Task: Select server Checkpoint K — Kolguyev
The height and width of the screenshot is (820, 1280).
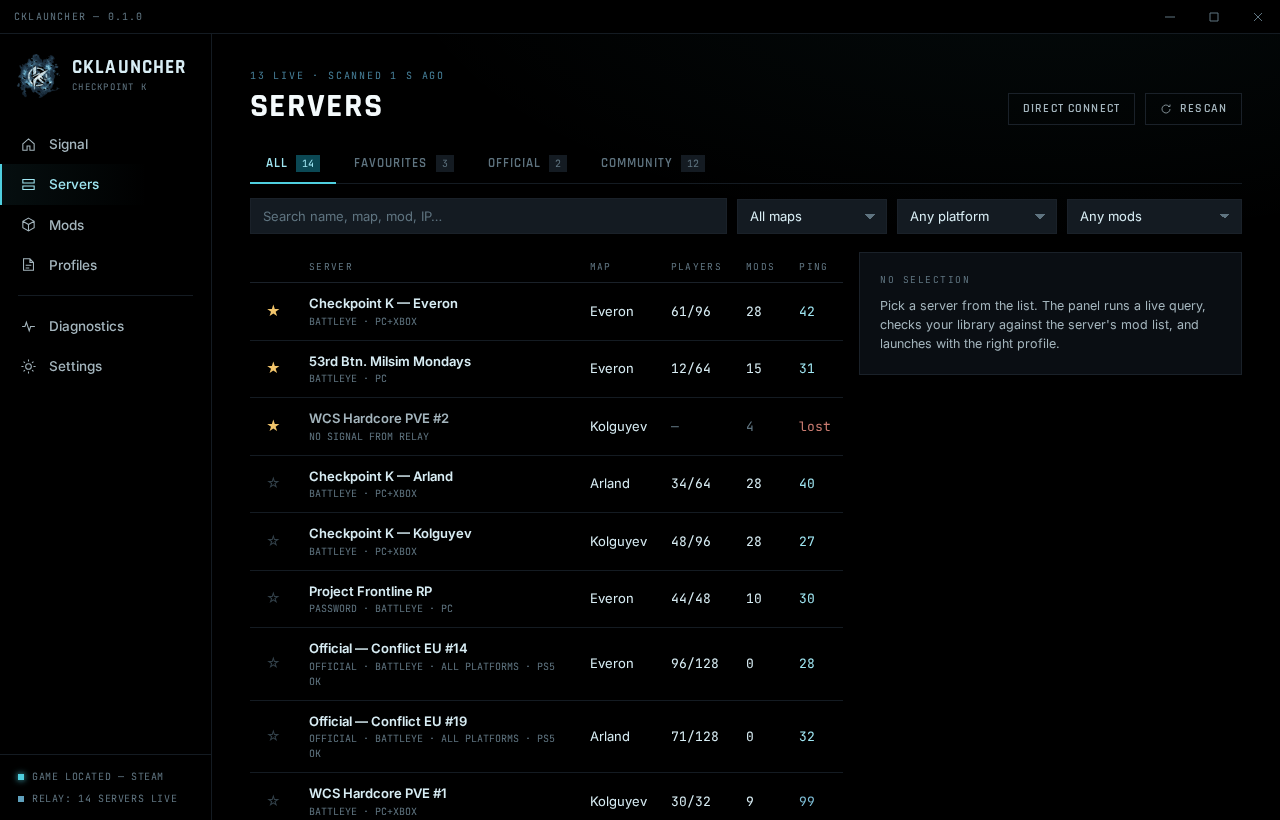Action: pos(546,541)
